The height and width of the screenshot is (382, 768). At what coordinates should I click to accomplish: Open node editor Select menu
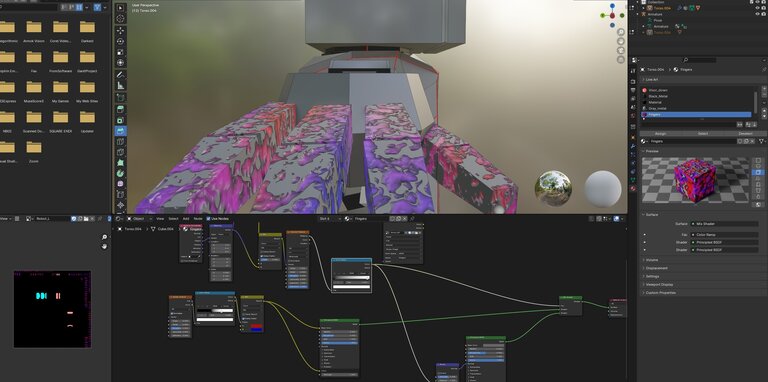(x=173, y=218)
